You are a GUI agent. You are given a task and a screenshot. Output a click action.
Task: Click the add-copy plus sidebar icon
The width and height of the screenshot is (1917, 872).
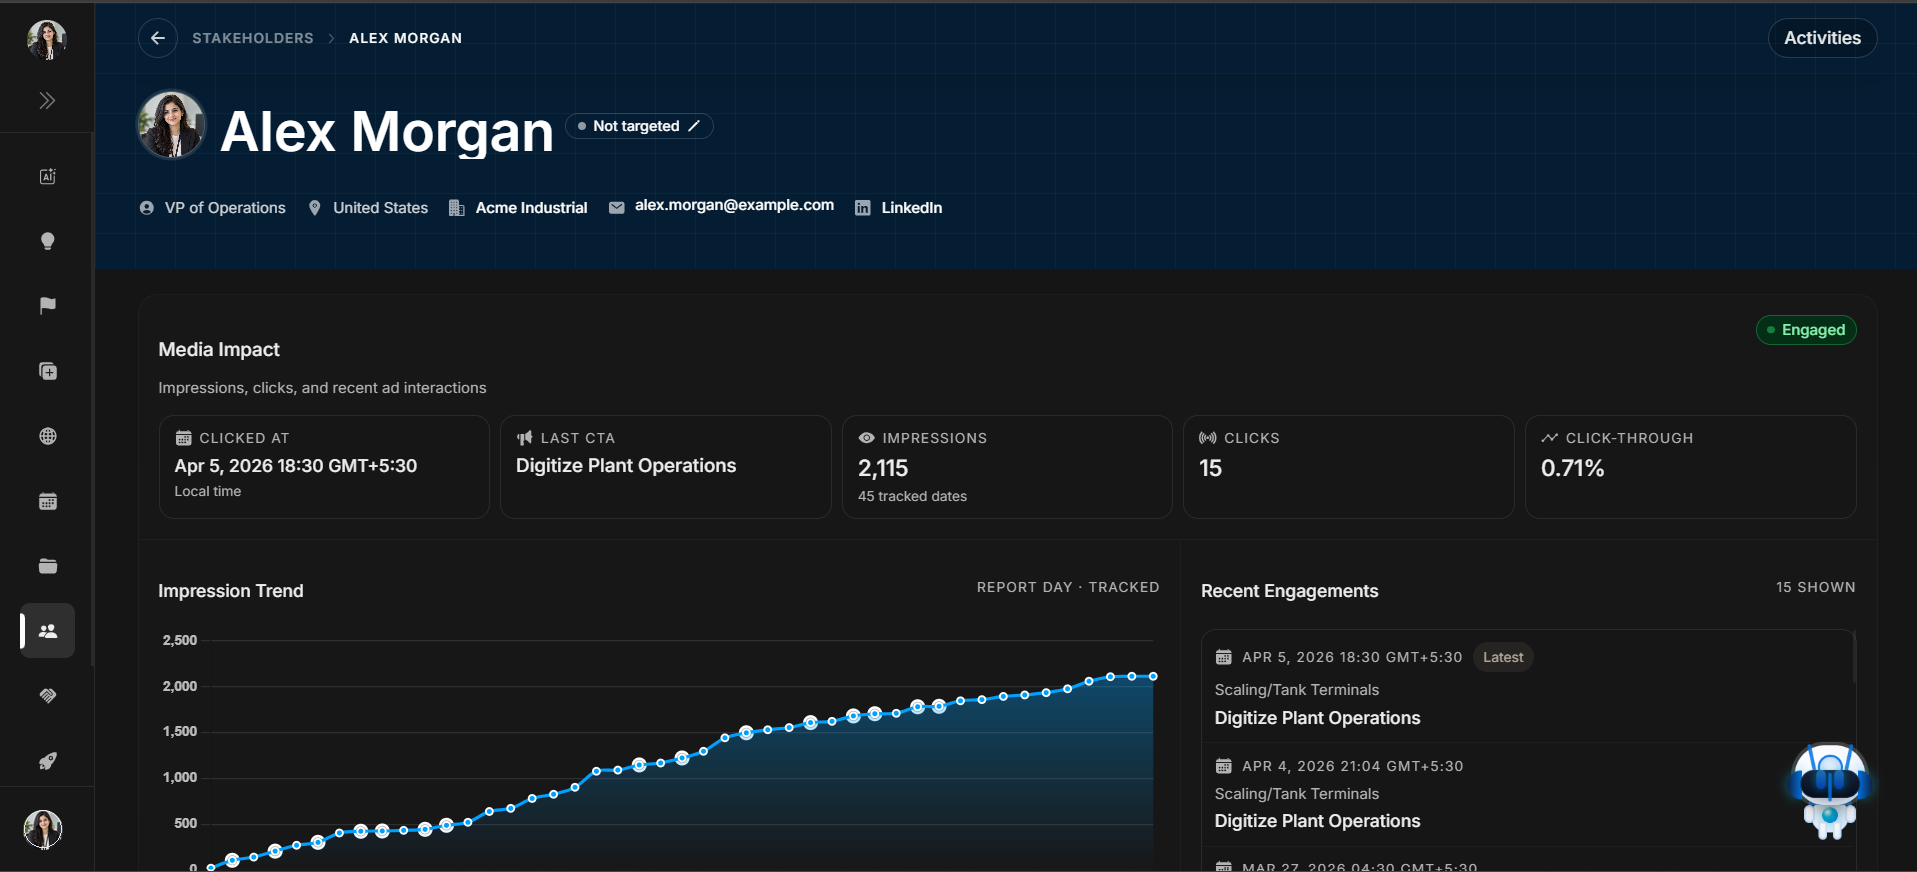pos(47,371)
